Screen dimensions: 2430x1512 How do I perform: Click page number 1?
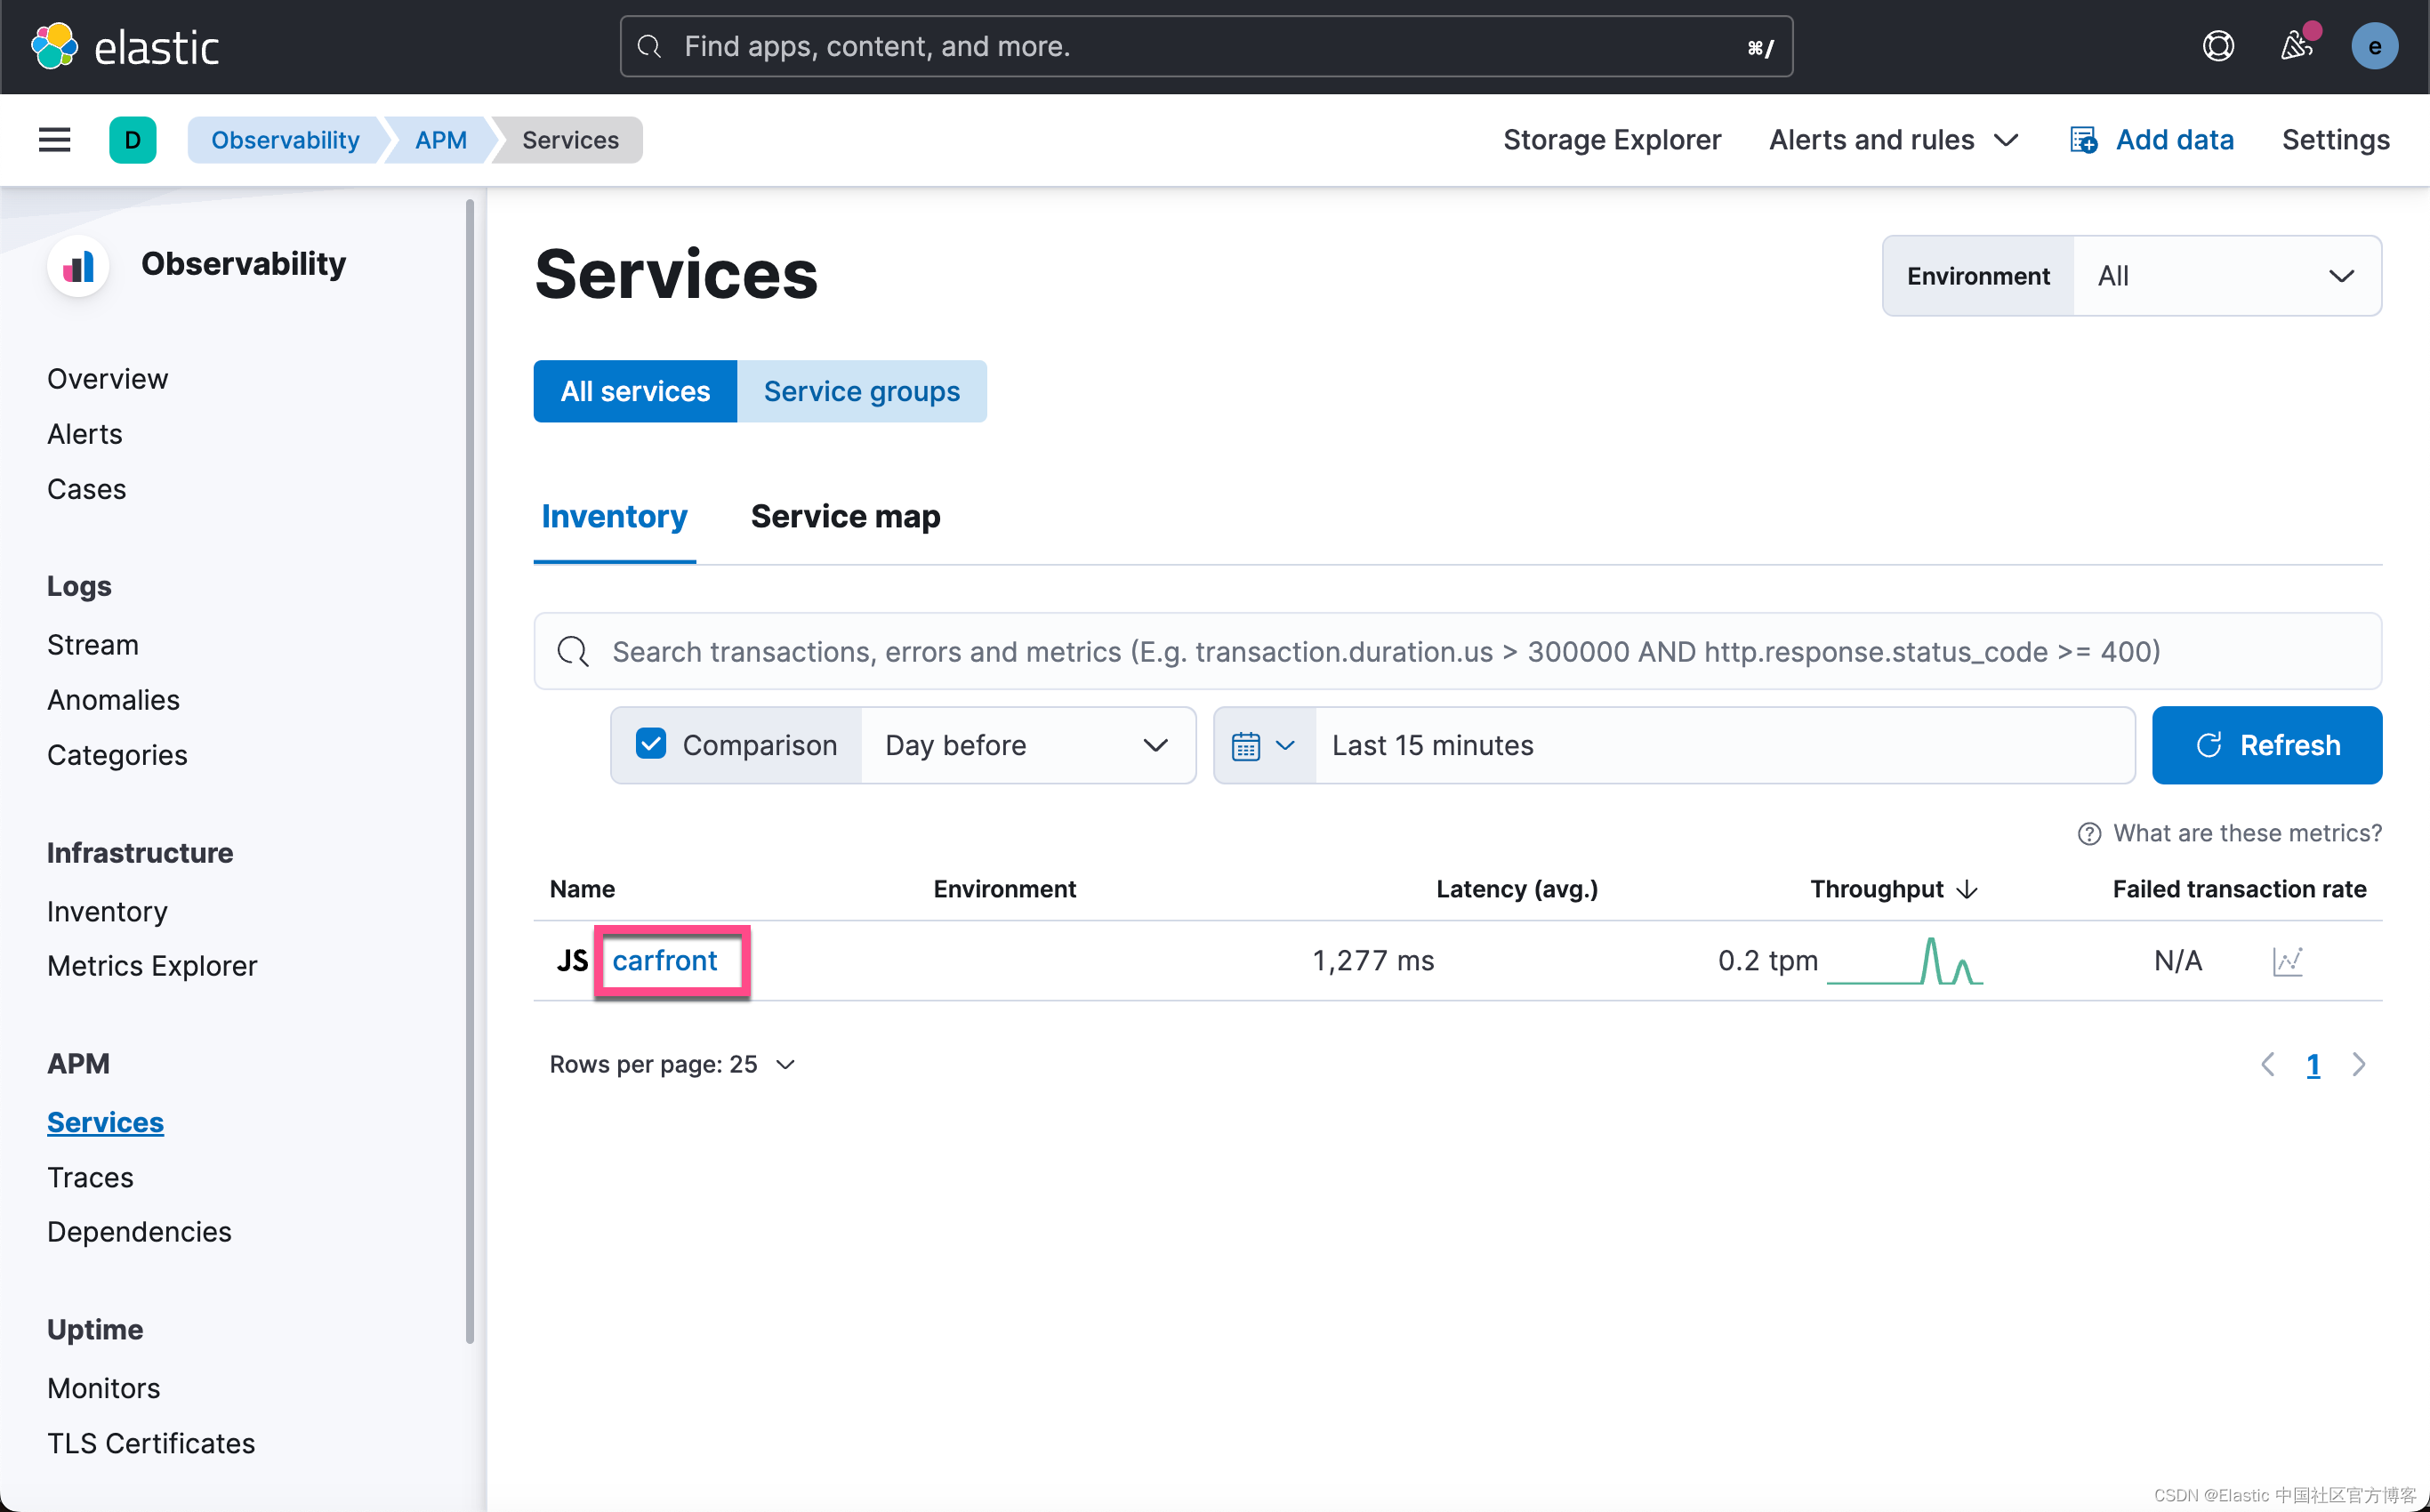tap(2313, 1066)
